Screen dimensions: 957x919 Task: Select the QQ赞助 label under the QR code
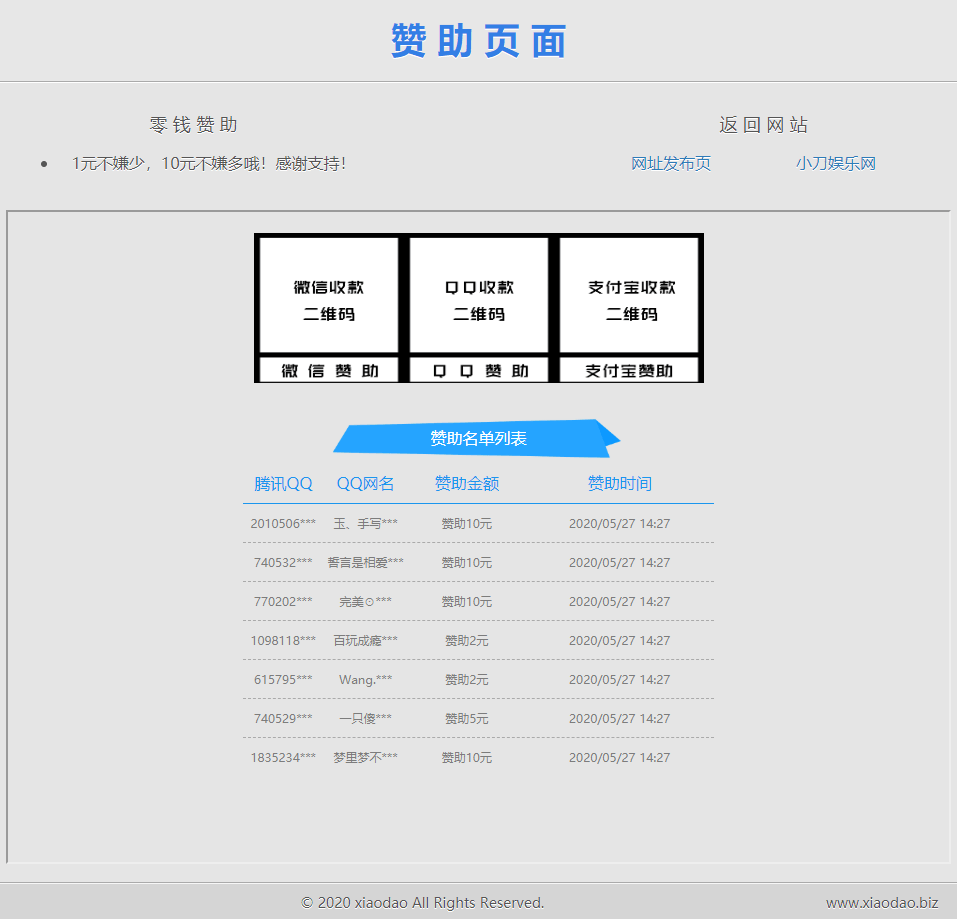click(x=479, y=371)
